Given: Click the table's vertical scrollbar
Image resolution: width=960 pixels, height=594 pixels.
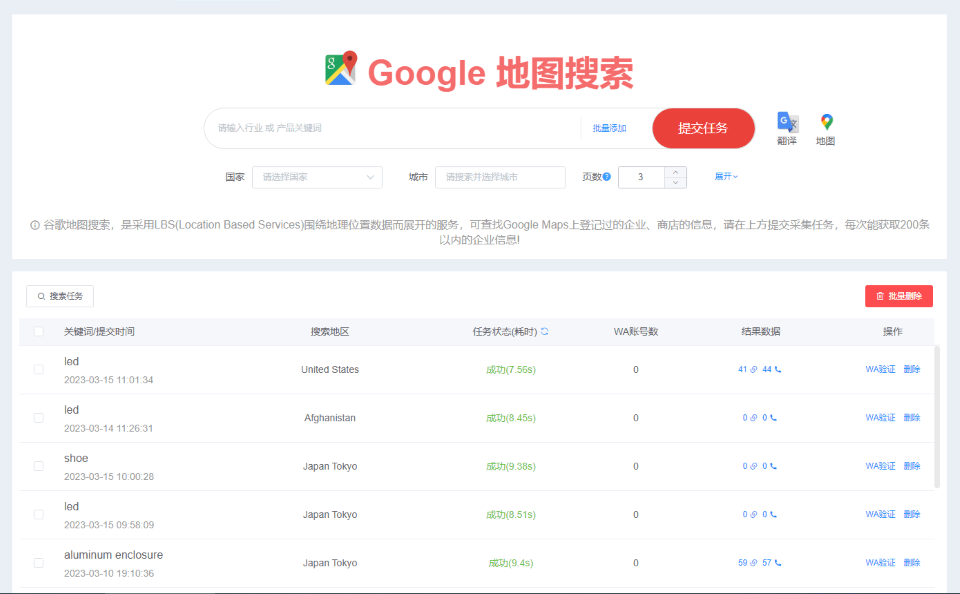Looking at the screenshot, I should 937,416.
